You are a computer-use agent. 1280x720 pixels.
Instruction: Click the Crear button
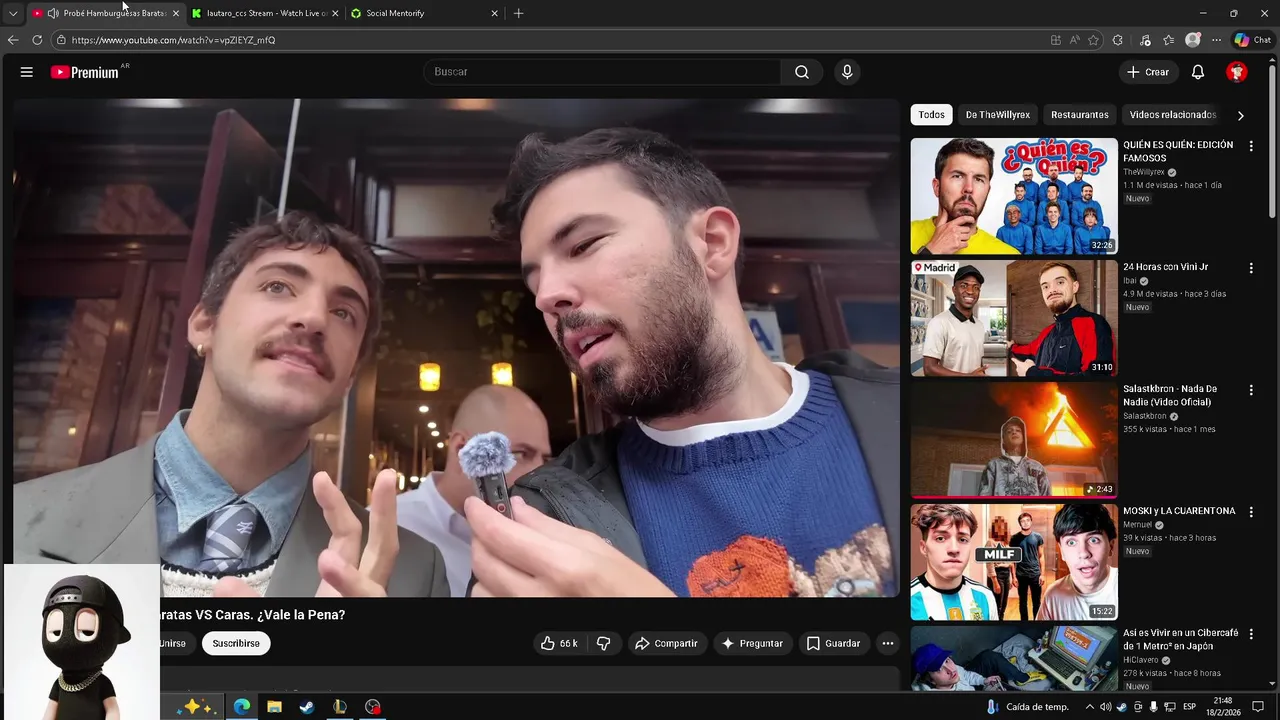(x=1147, y=72)
